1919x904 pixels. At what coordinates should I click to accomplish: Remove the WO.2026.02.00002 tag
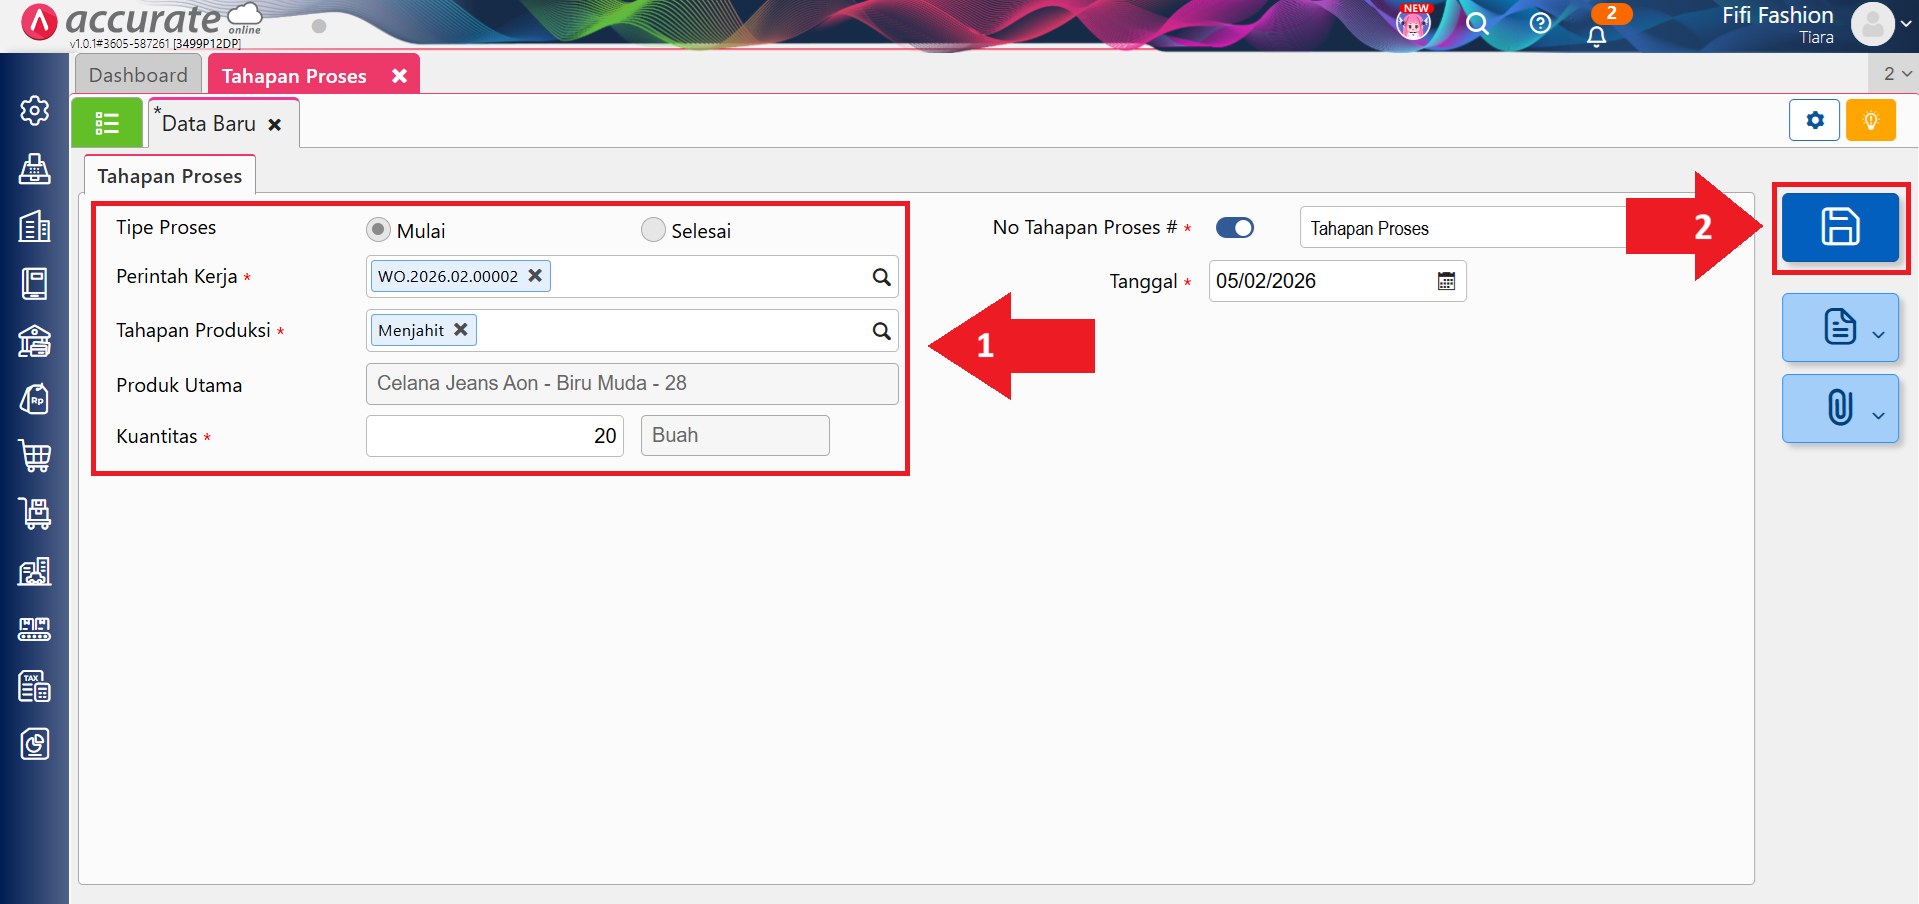tap(535, 275)
